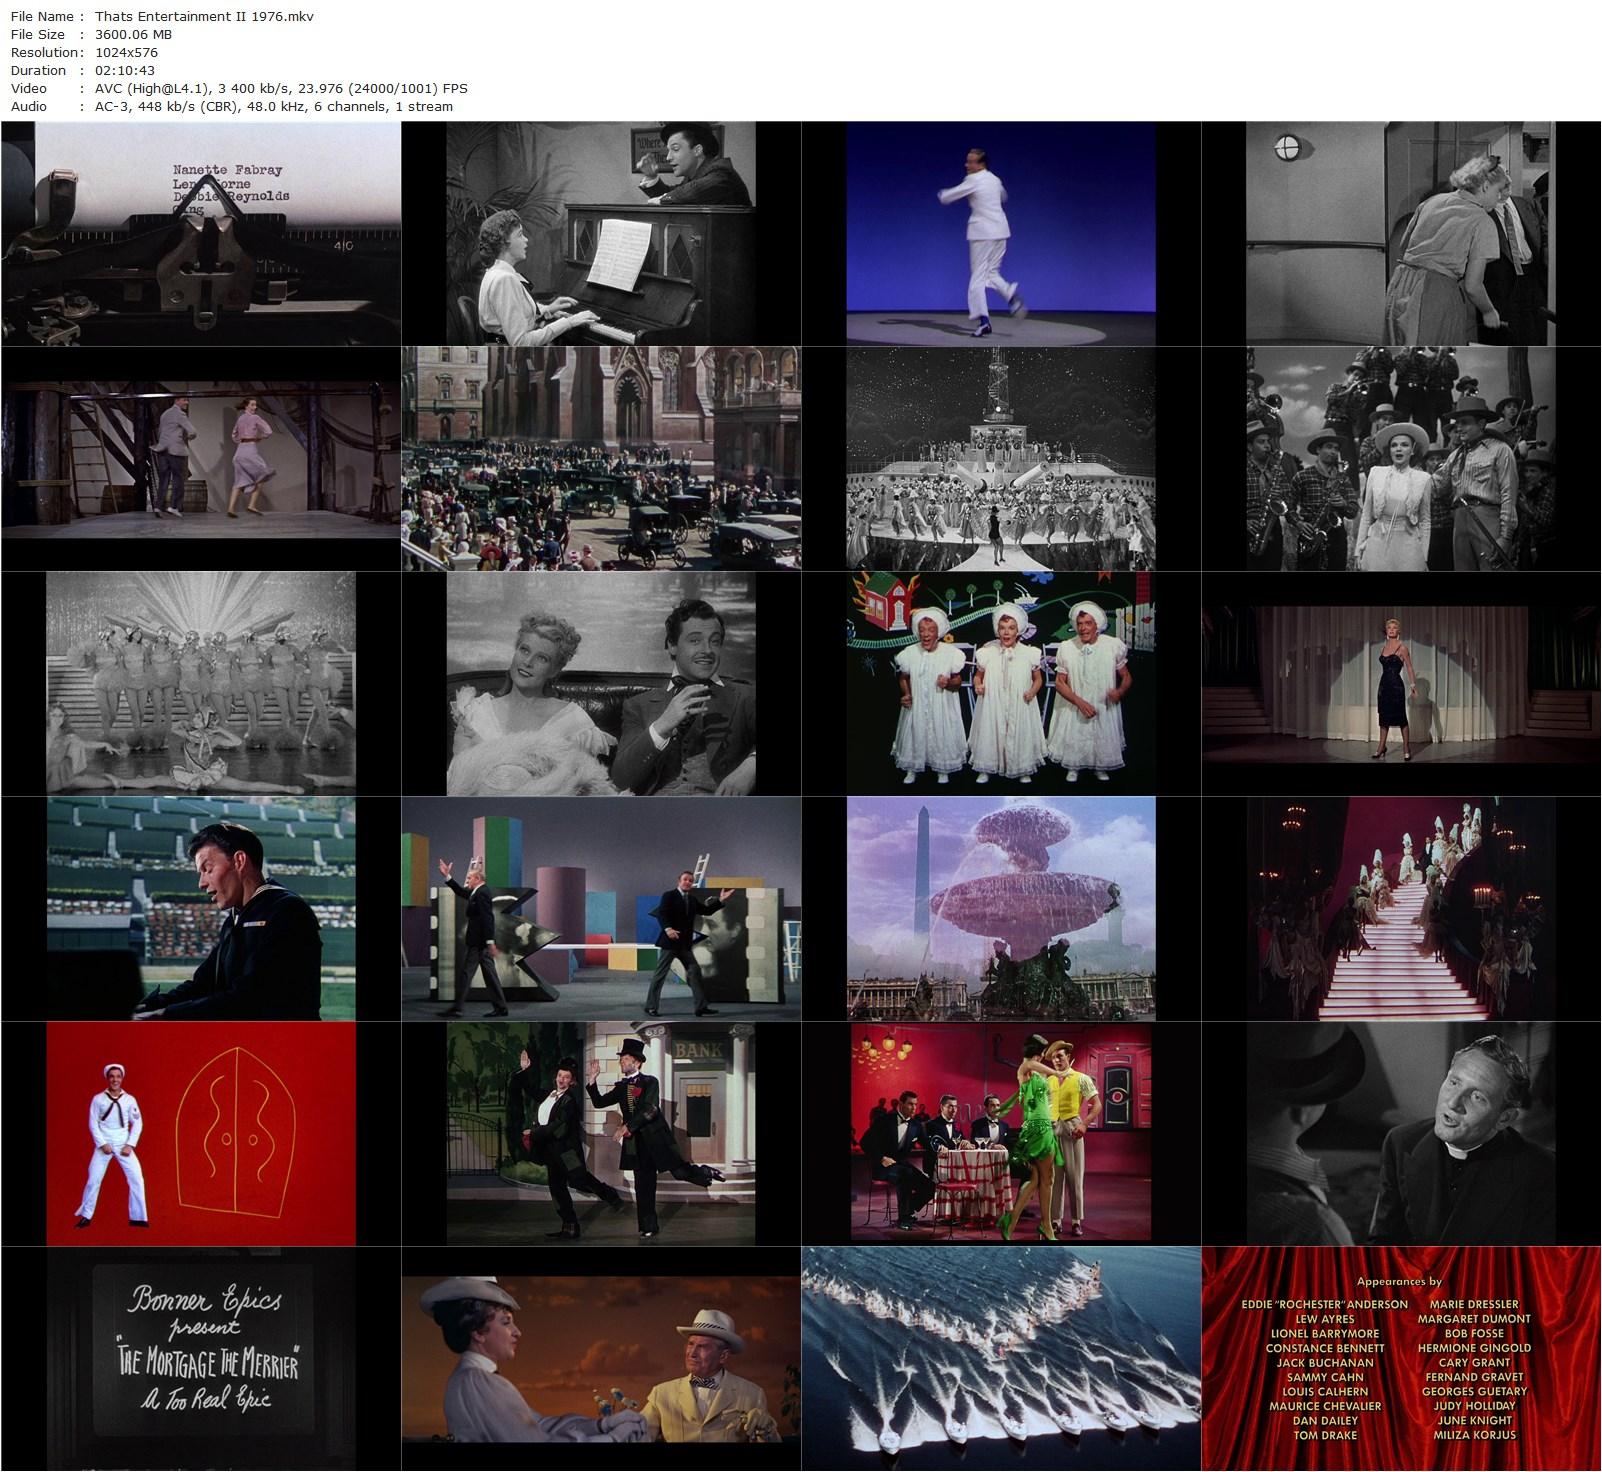1602x1472 pixels.
Task: Click the singer in black dress on stage
Action: pyautogui.click(x=1401, y=684)
